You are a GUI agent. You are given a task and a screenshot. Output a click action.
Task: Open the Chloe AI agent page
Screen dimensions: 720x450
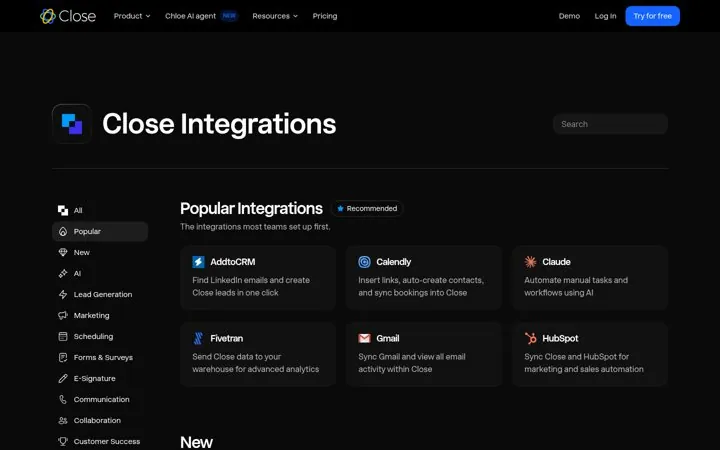pos(191,16)
